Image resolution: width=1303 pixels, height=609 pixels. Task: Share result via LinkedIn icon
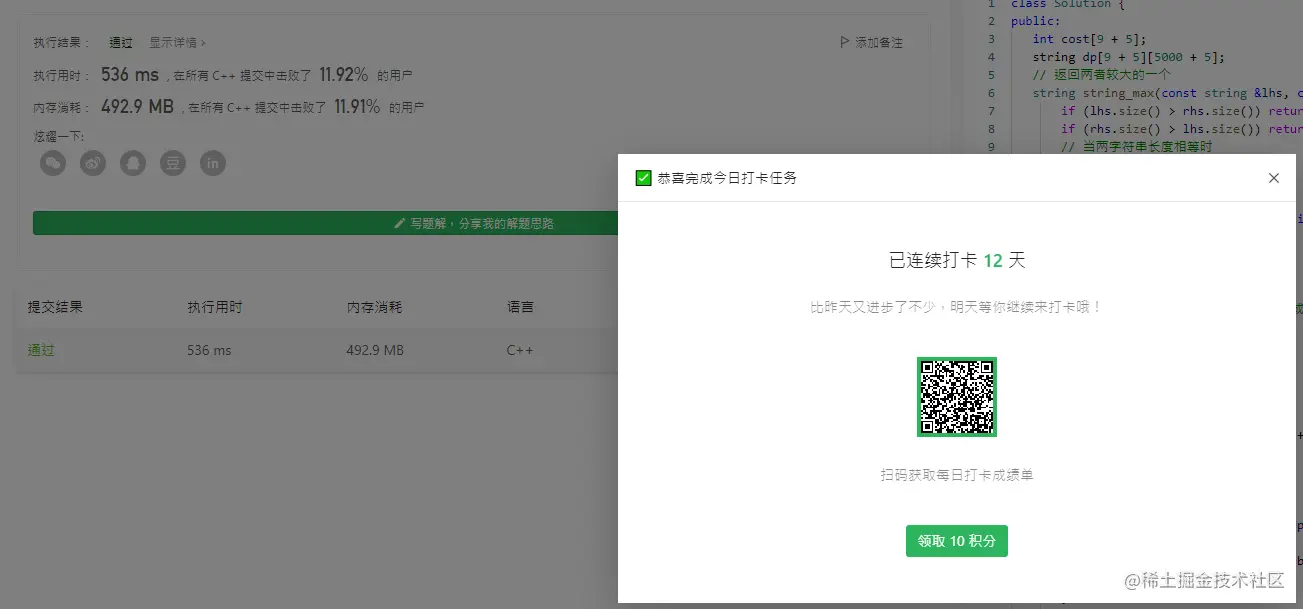click(213, 163)
